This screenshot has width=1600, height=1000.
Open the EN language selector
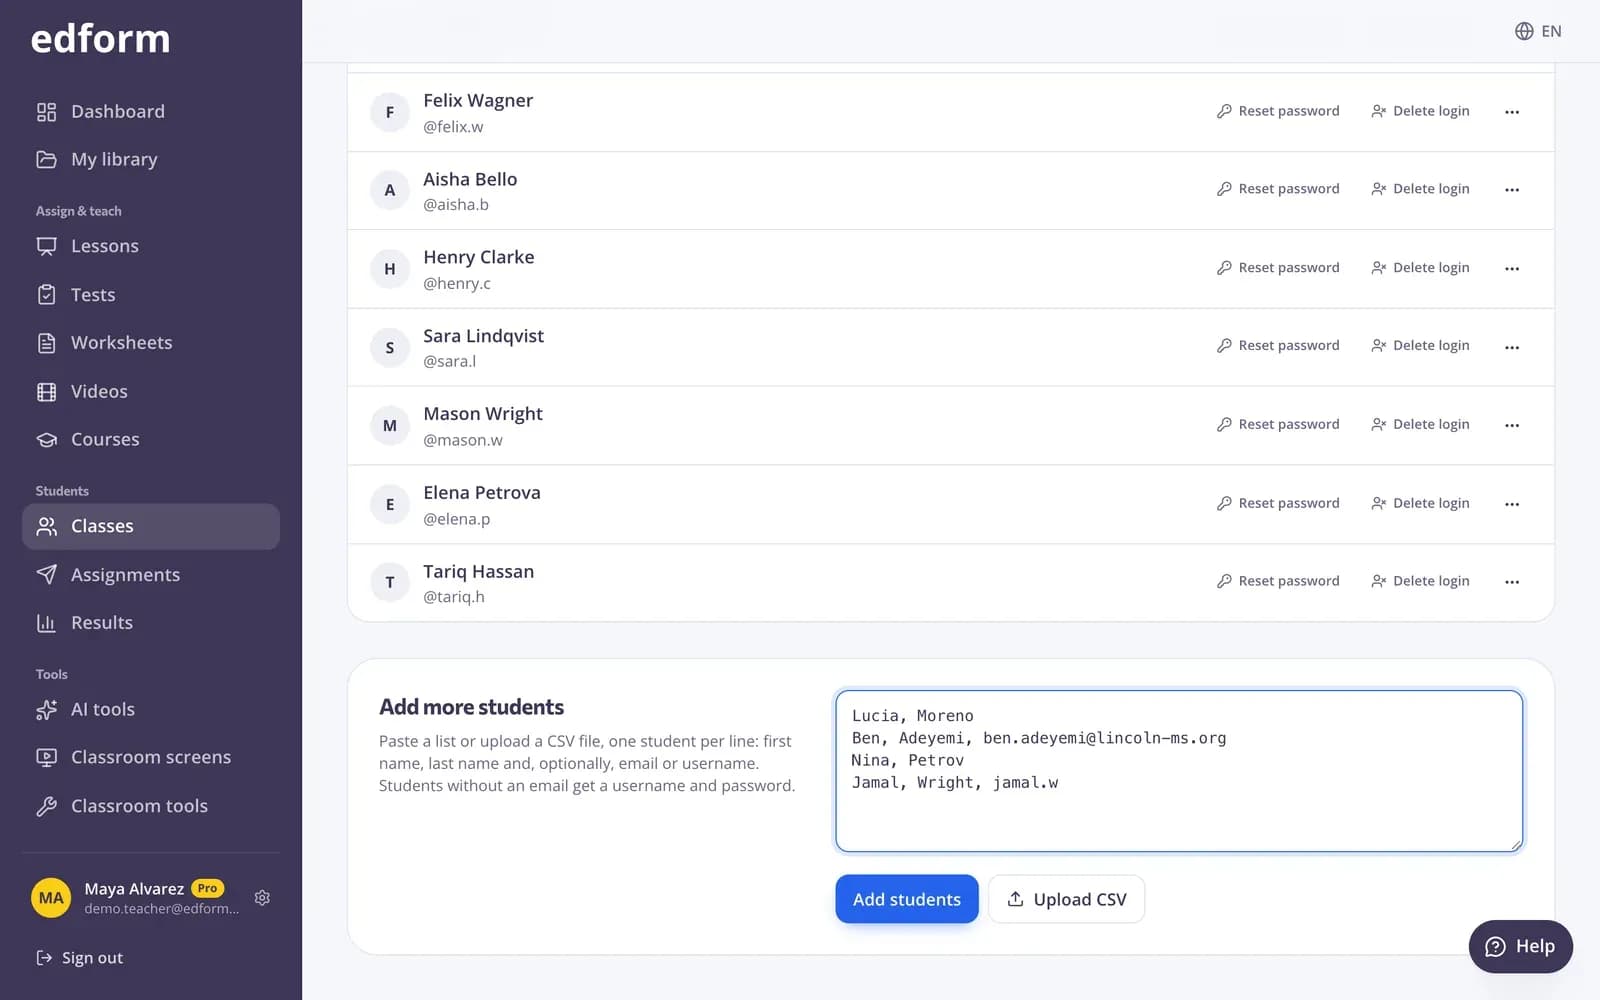tap(1538, 31)
